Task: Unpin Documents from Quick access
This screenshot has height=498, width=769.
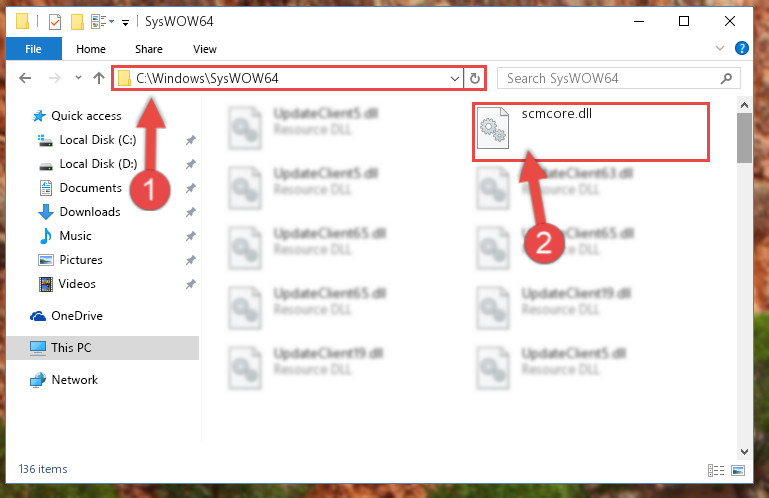Action: click(x=191, y=188)
